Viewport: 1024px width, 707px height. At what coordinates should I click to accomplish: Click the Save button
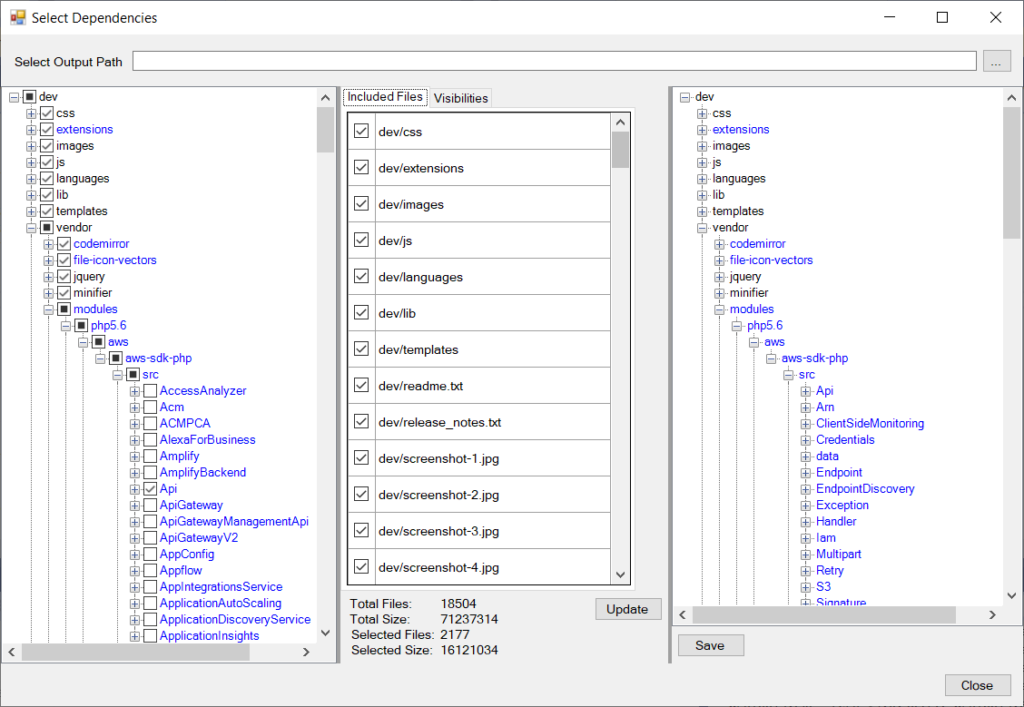point(710,645)
